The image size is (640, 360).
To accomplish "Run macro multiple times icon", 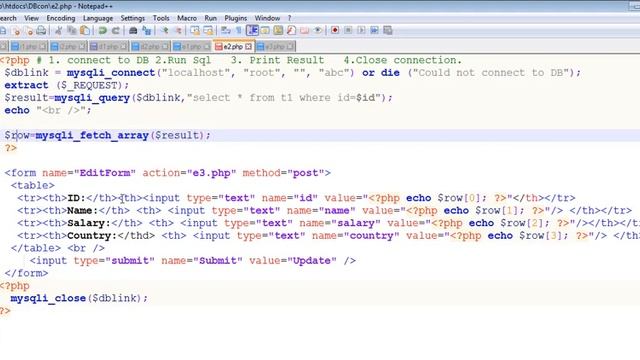I will (x=374, y=31).
